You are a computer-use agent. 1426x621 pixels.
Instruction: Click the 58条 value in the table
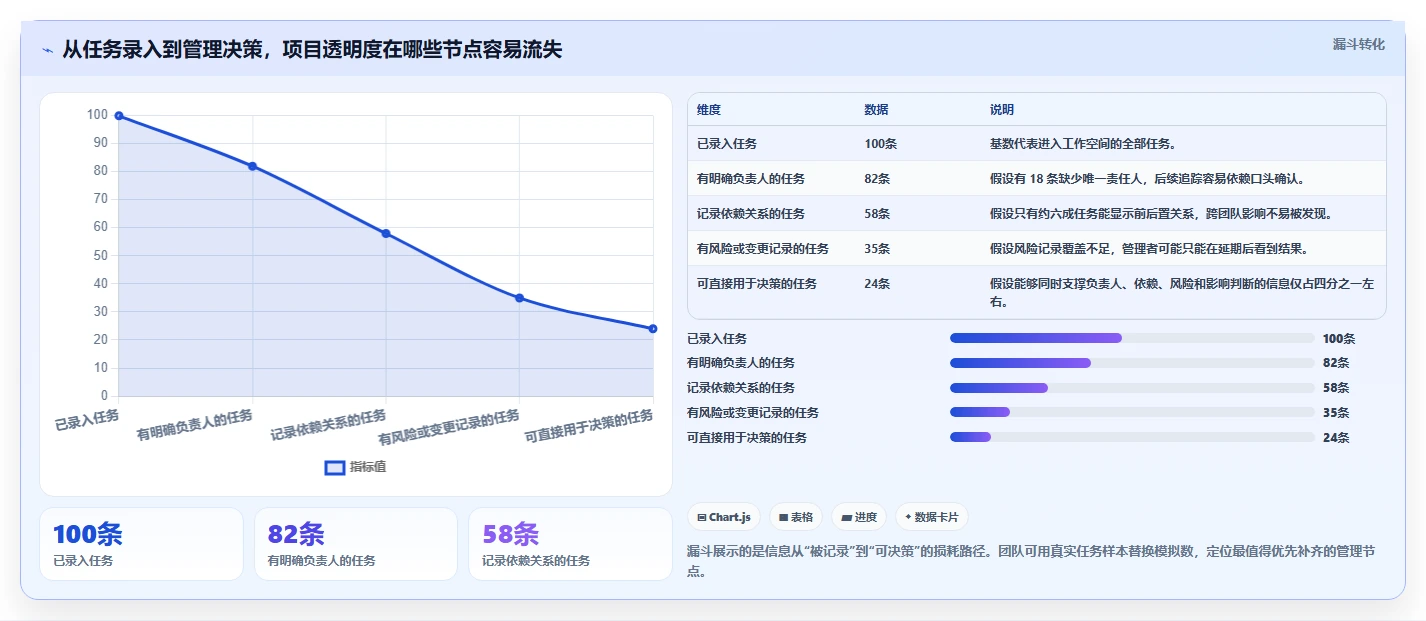[877, 214]
